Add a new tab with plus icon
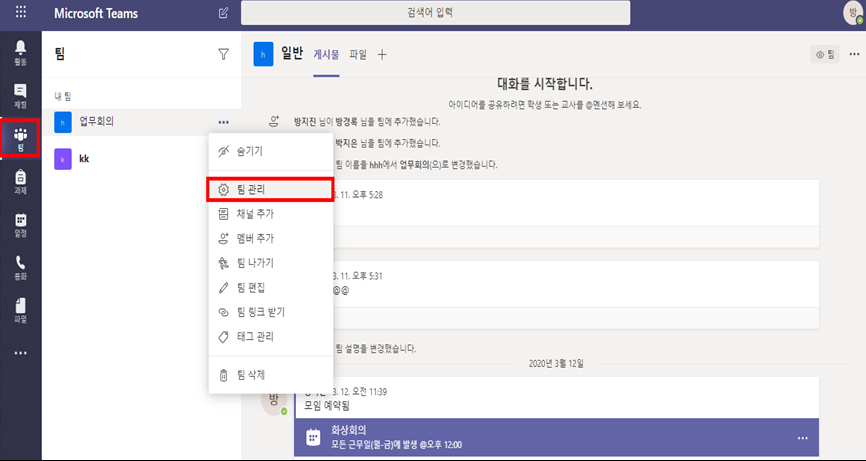Screen dimensions: 866x461 382,54
